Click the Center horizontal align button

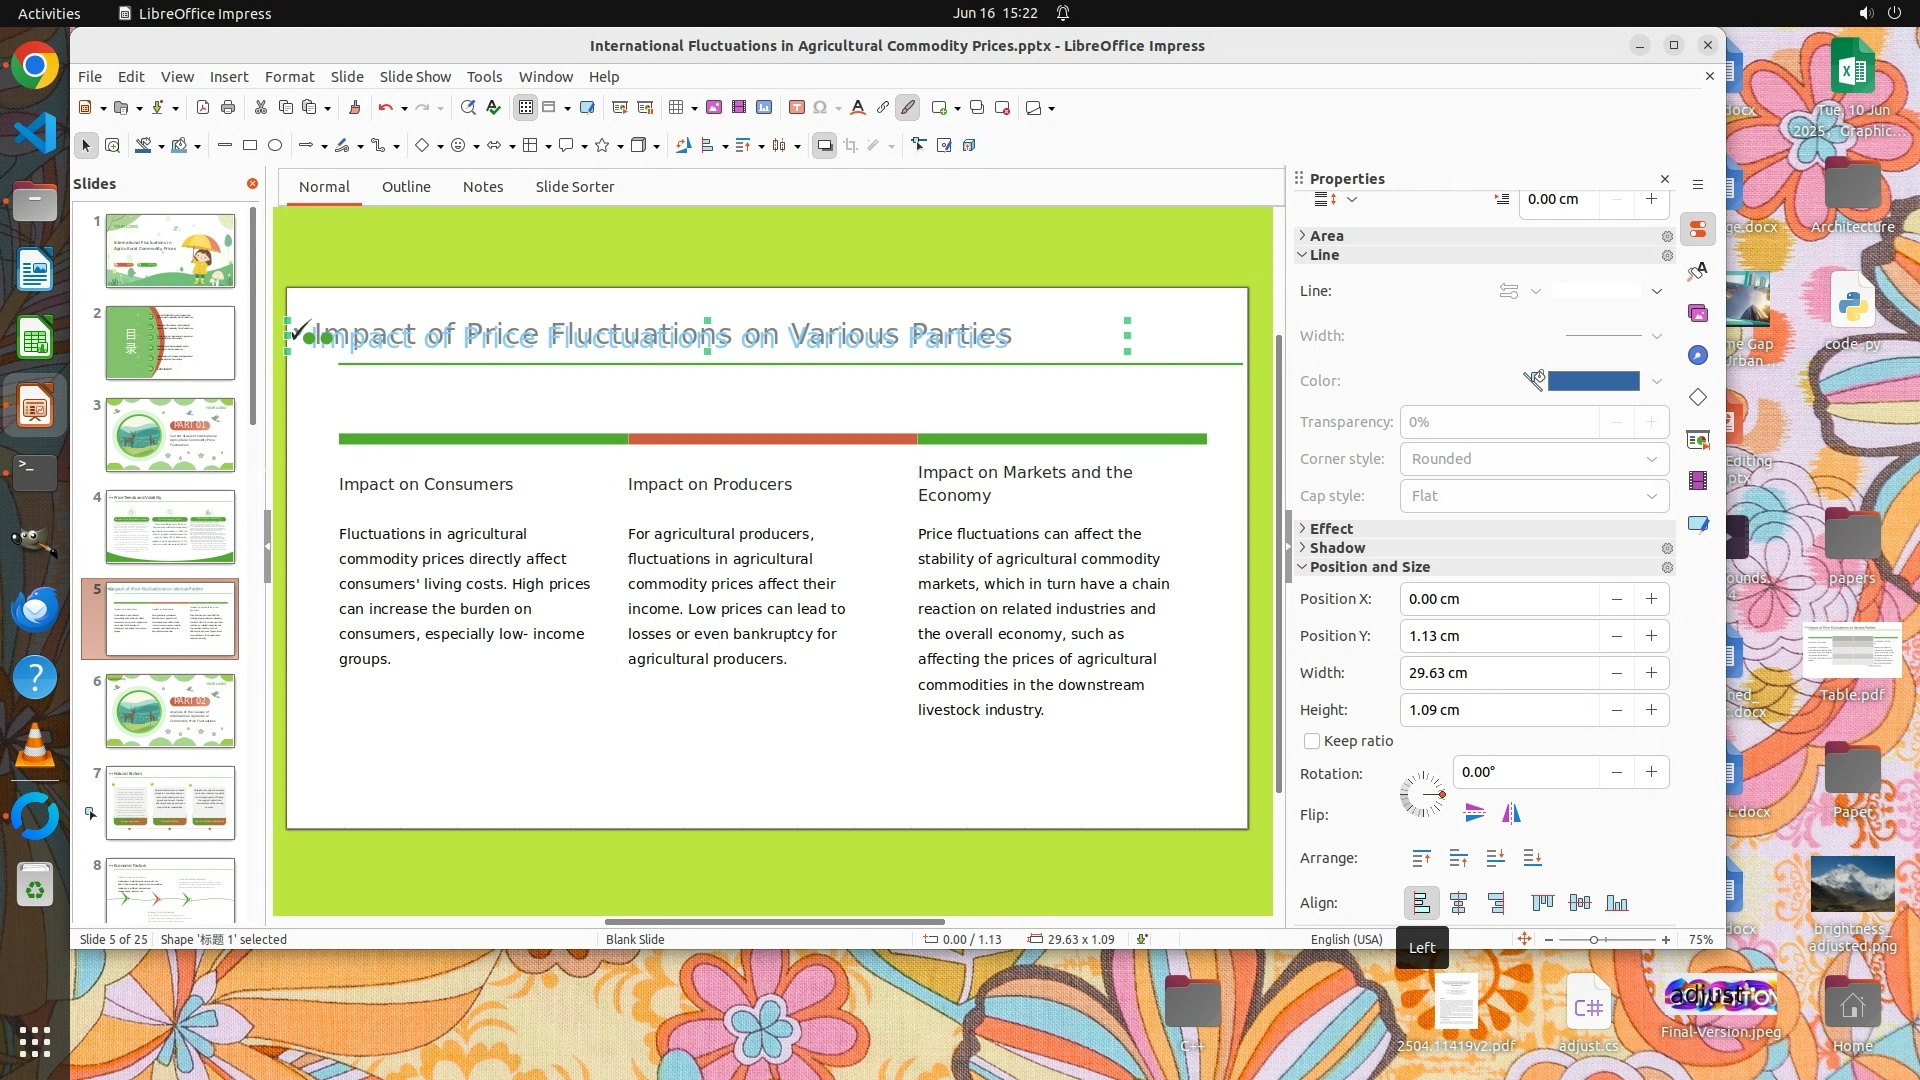click(x=1459, y=903)
